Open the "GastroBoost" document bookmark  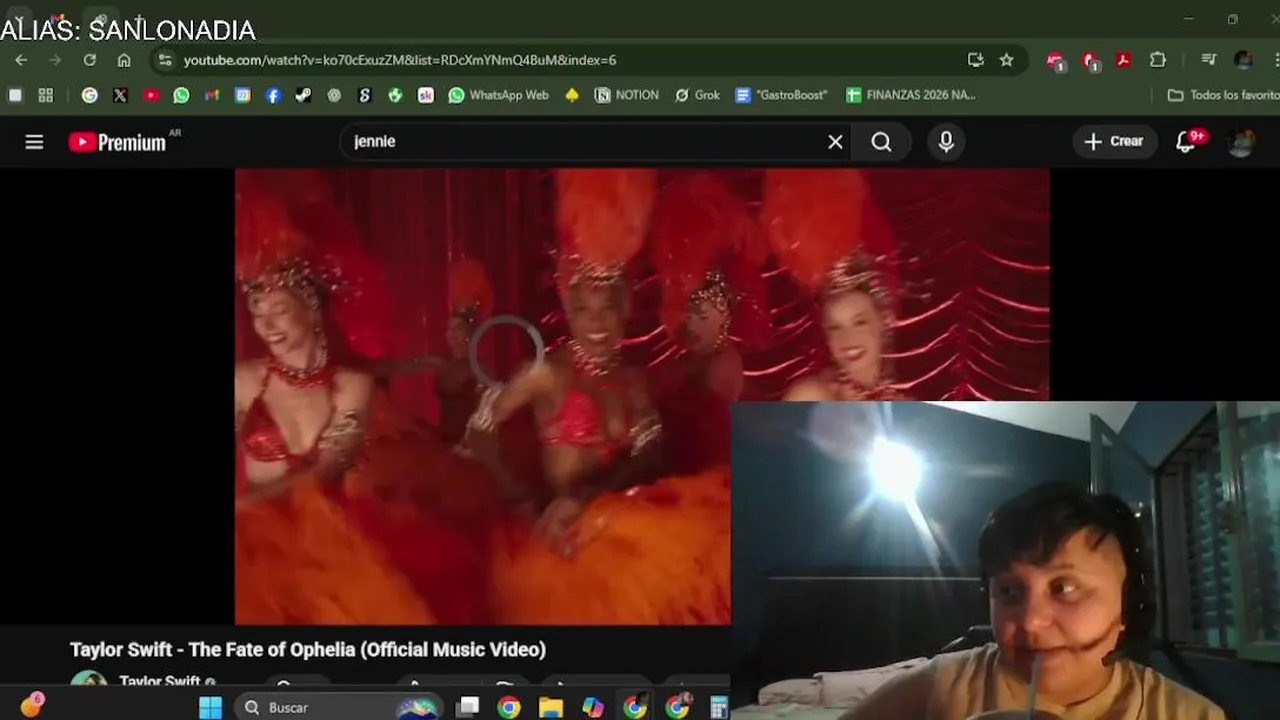pos(781,95)
